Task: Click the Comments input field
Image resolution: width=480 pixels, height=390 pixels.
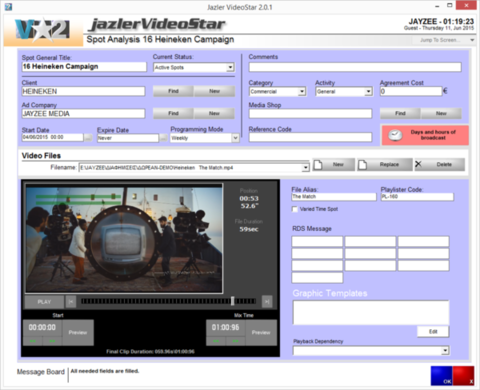Action: 355,67
